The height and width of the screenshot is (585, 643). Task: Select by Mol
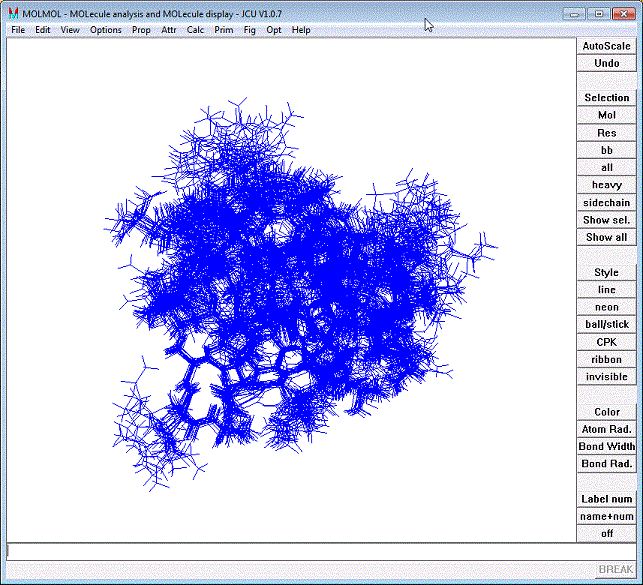(x=607, y=115)
